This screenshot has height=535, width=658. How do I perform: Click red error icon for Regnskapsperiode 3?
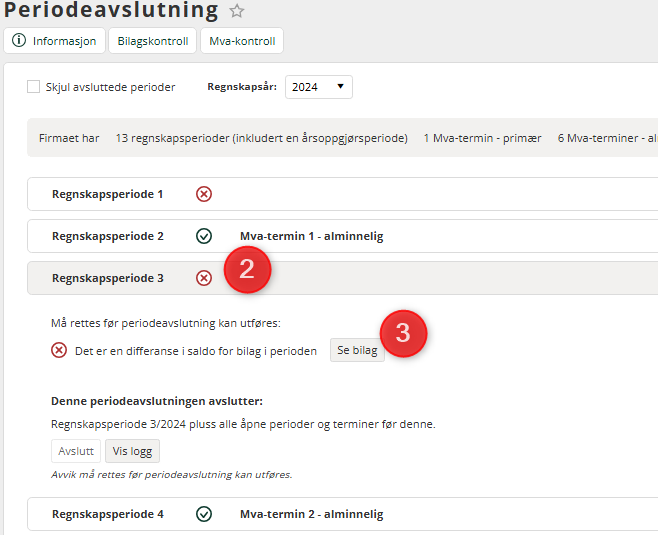tap(204, 278)
